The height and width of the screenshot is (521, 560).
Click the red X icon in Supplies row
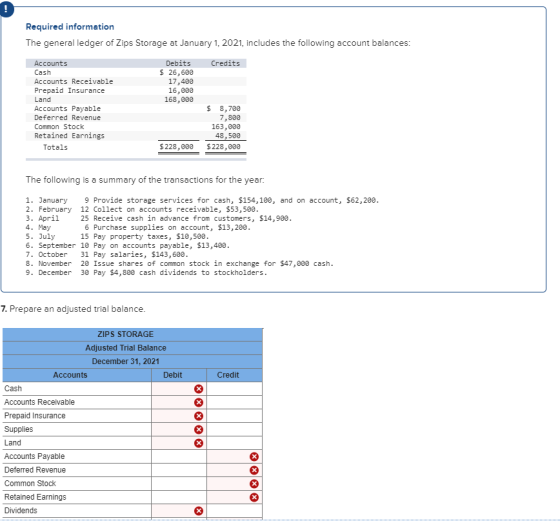199,430
